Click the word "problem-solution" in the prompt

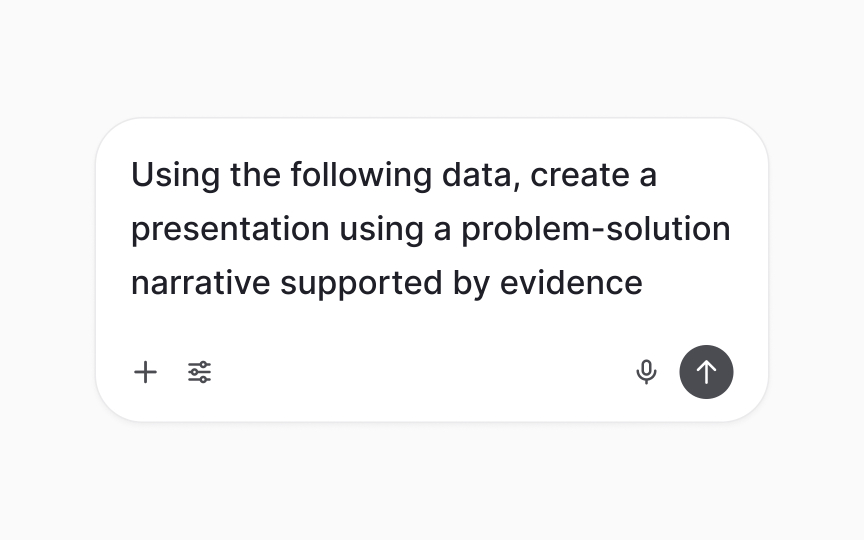point(596,230)
